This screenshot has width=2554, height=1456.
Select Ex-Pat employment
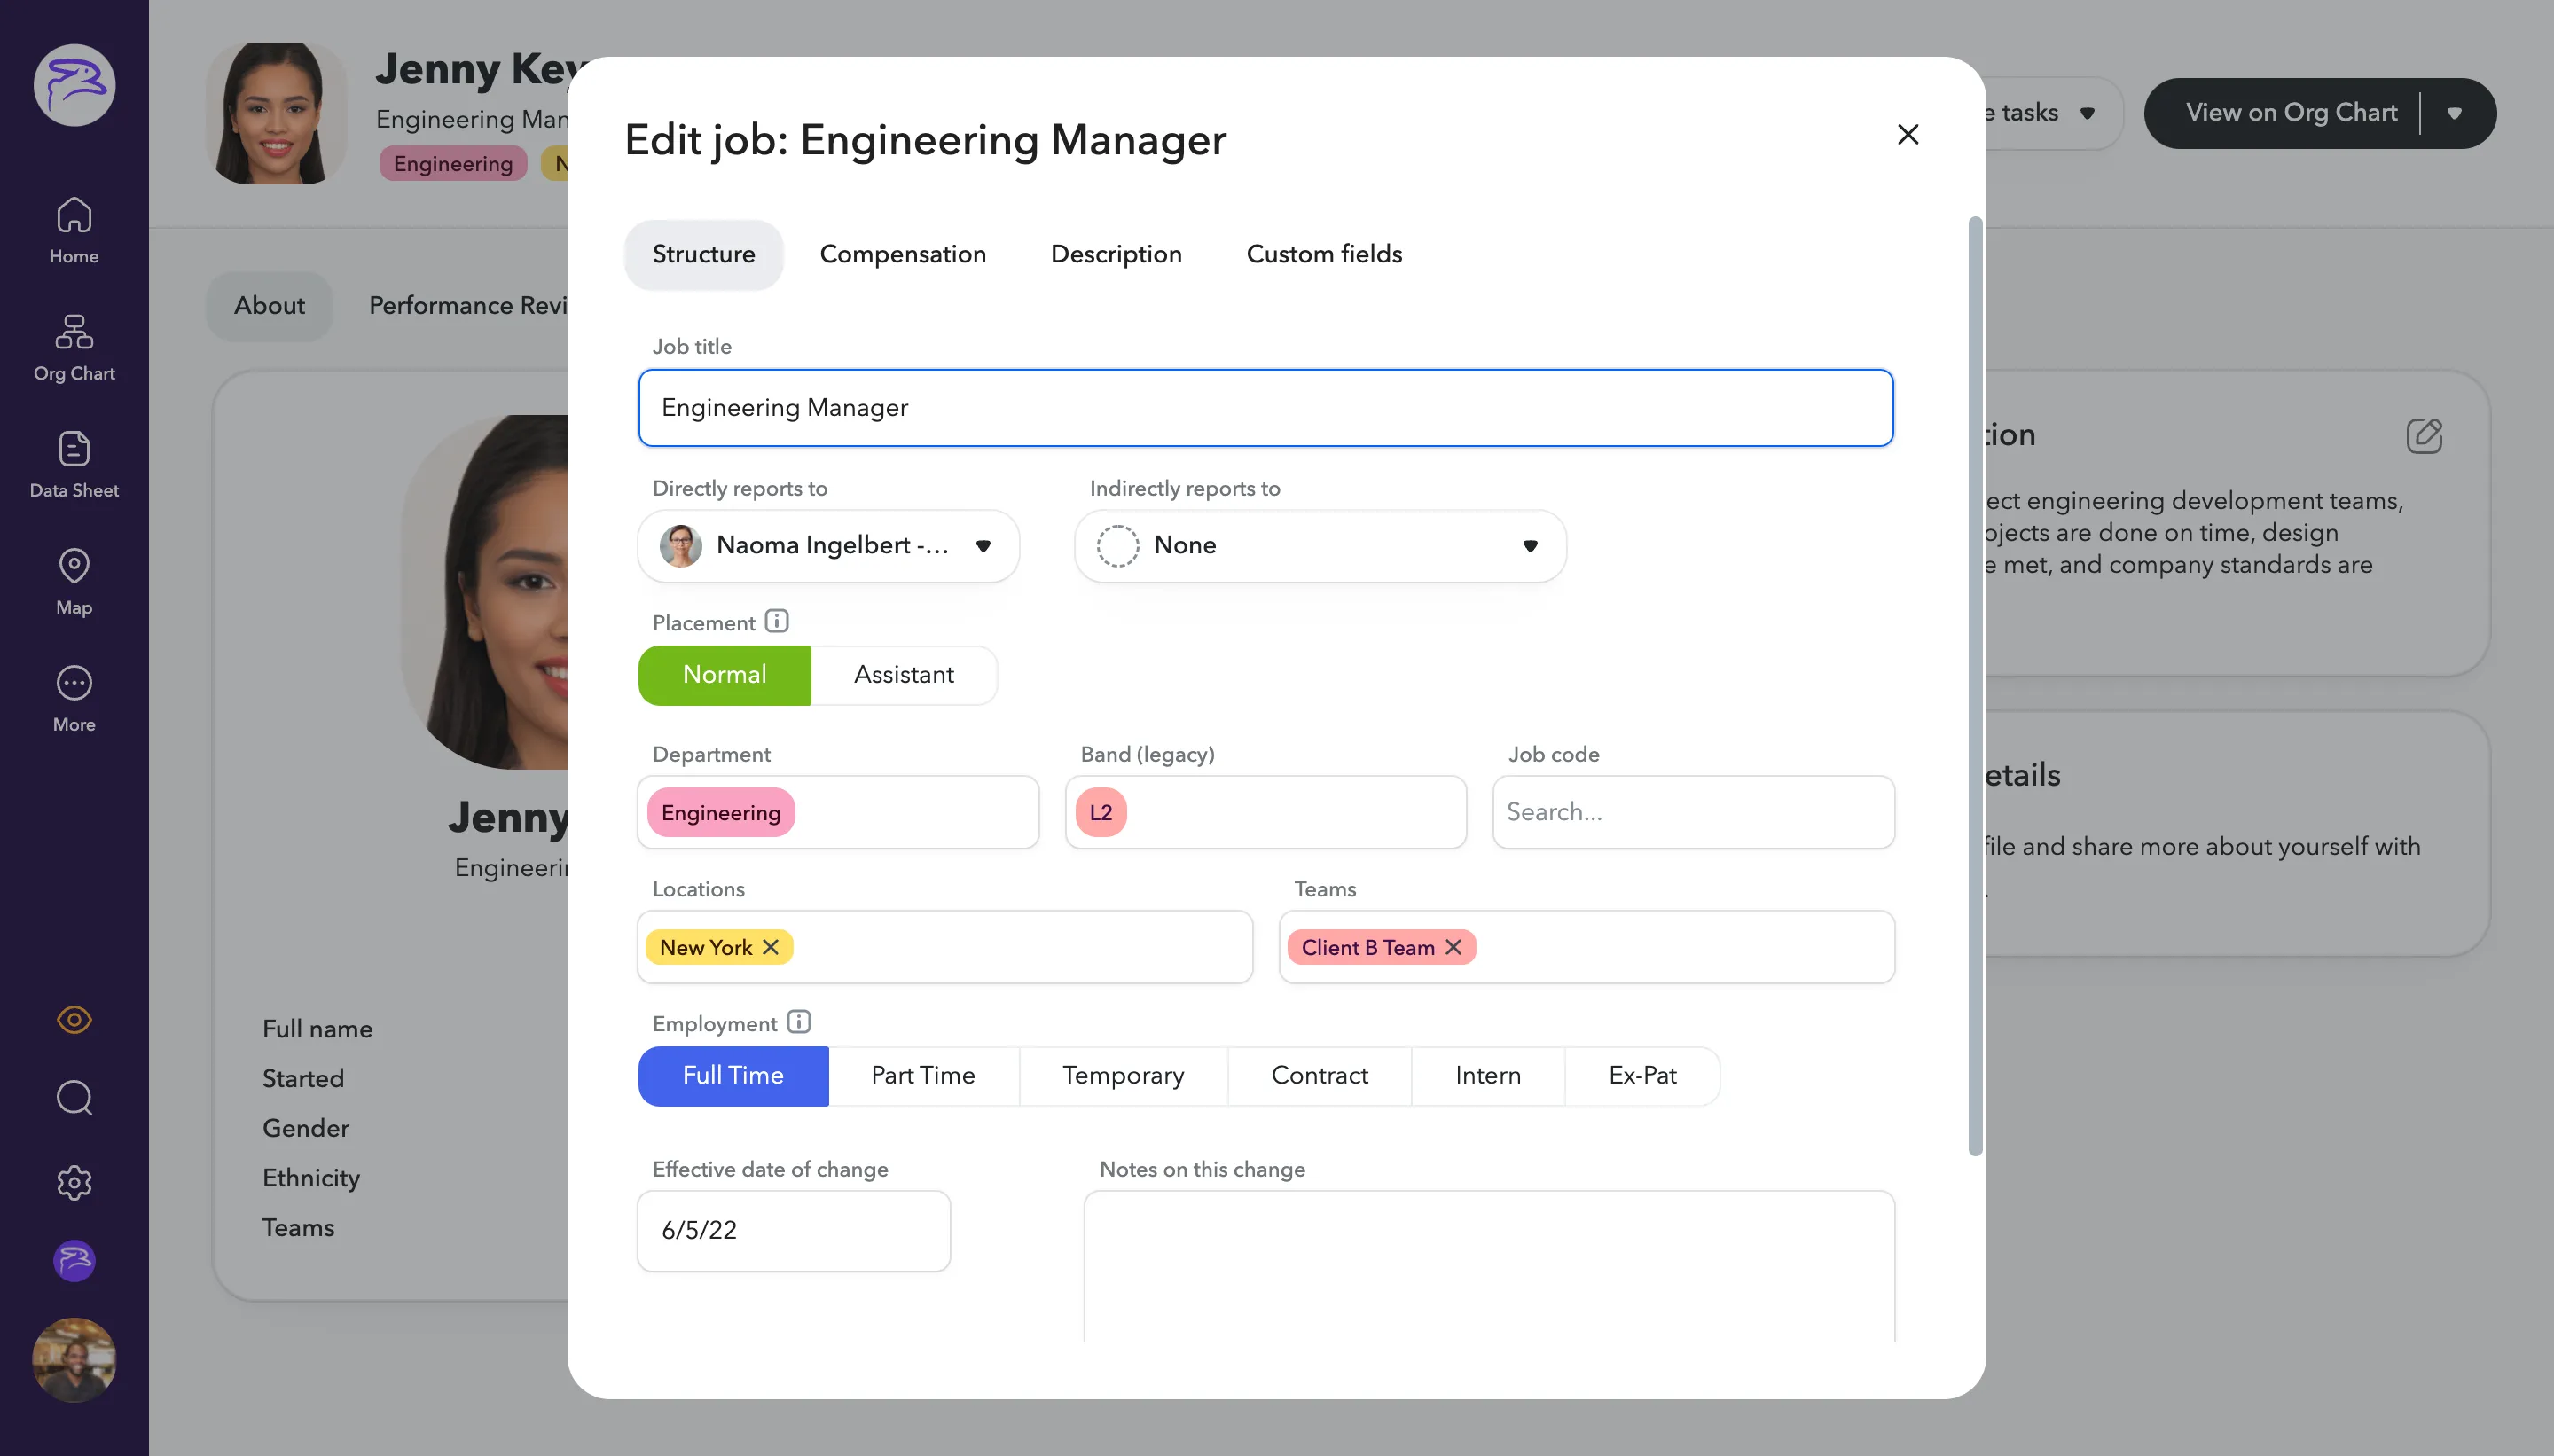[x=1642, y=1075]
